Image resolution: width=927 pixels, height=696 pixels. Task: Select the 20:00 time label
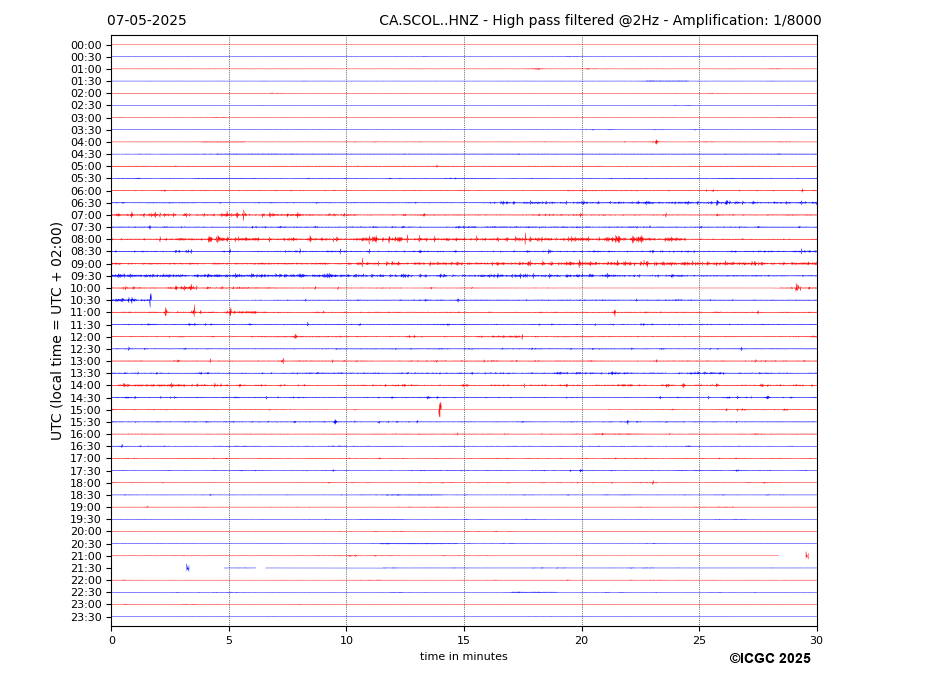pos(86,532)
